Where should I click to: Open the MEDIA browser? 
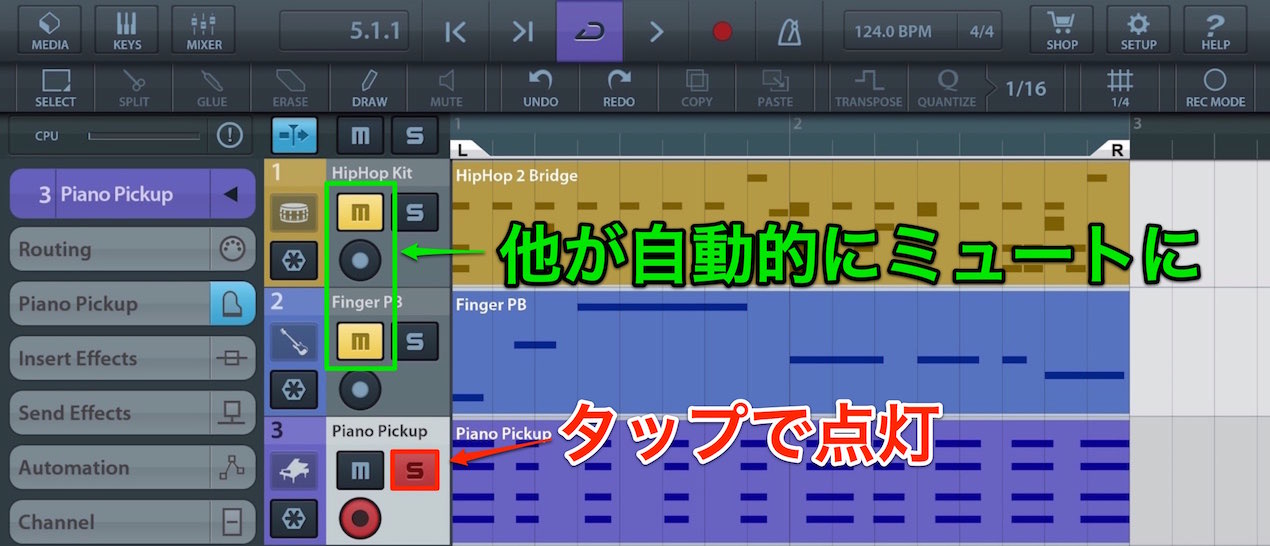pyautogui.click(x=50, y=30)
